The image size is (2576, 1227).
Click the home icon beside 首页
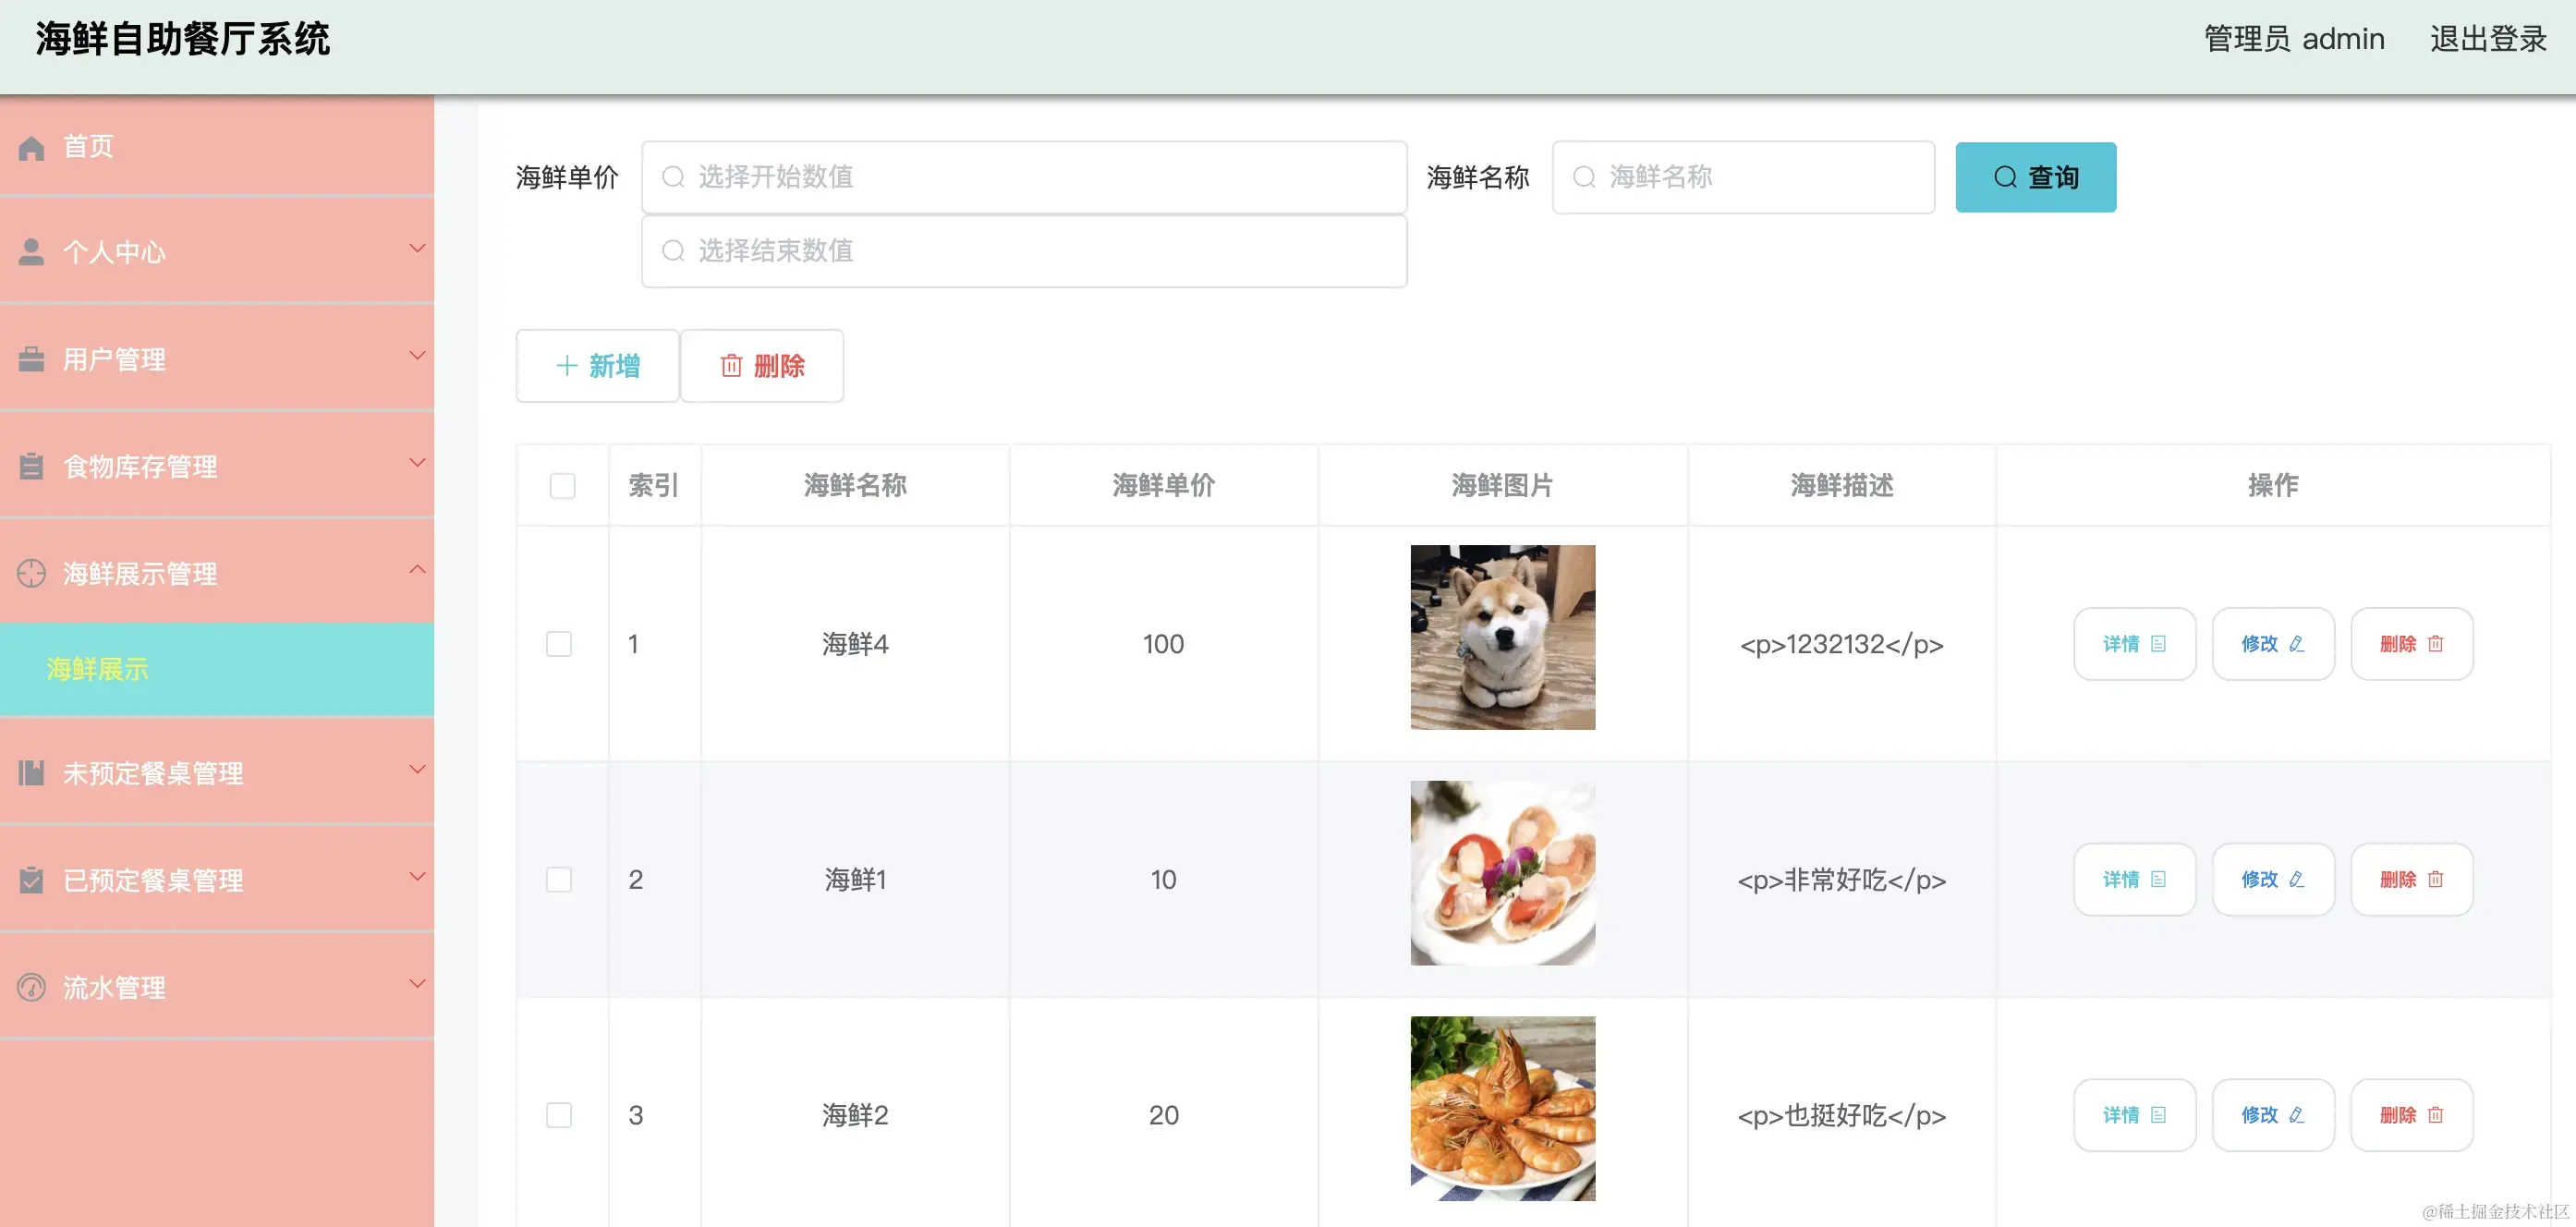point(31,148)
